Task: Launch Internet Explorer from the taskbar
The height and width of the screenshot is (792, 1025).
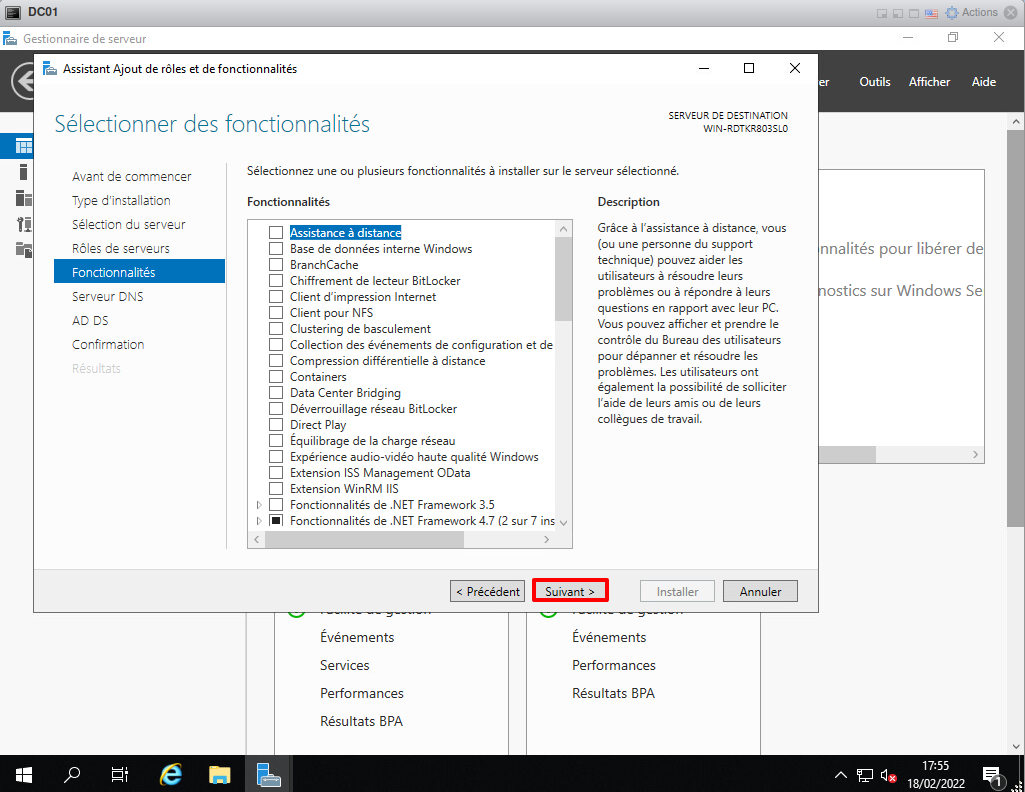Action: (x=171, y=774)
